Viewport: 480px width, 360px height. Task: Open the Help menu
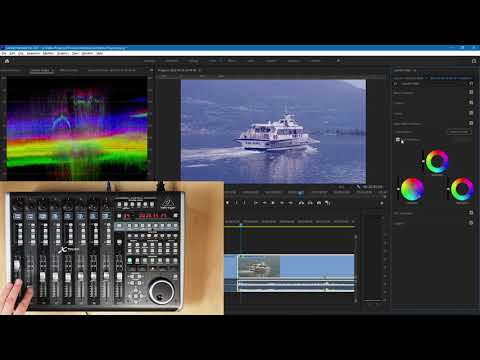pyautogui.click(x=100, y=53)
